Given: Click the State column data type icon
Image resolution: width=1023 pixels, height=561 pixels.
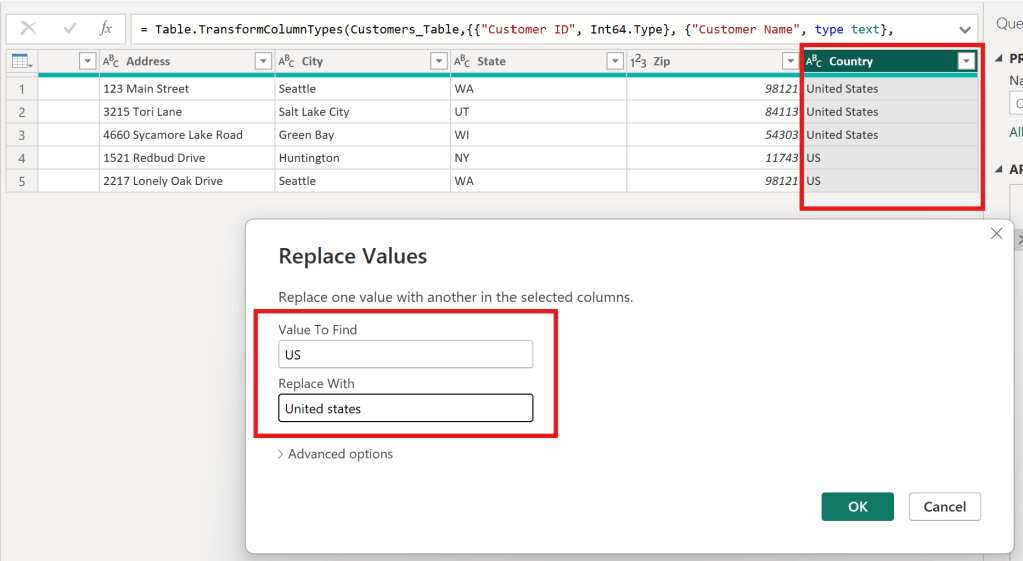Looking at the screenshot, I should point(462,61).
